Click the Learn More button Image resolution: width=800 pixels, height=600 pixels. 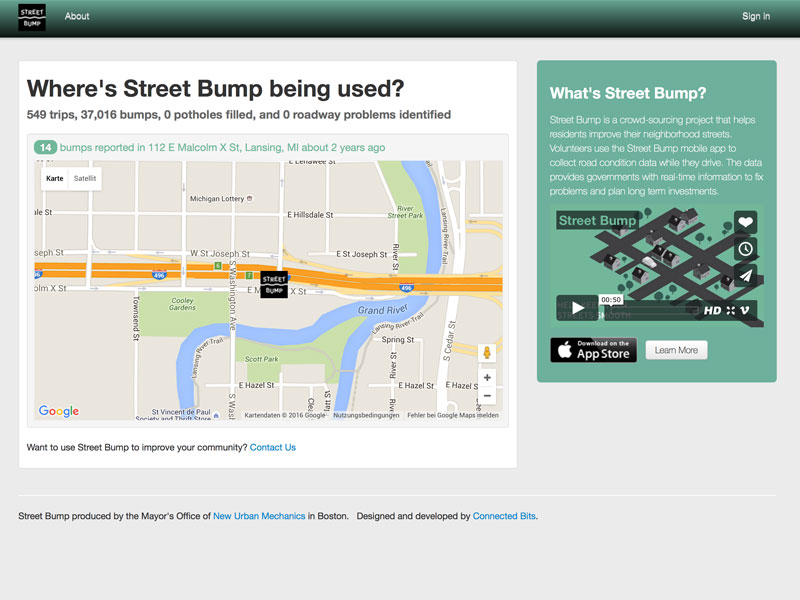tap(676, 351)
